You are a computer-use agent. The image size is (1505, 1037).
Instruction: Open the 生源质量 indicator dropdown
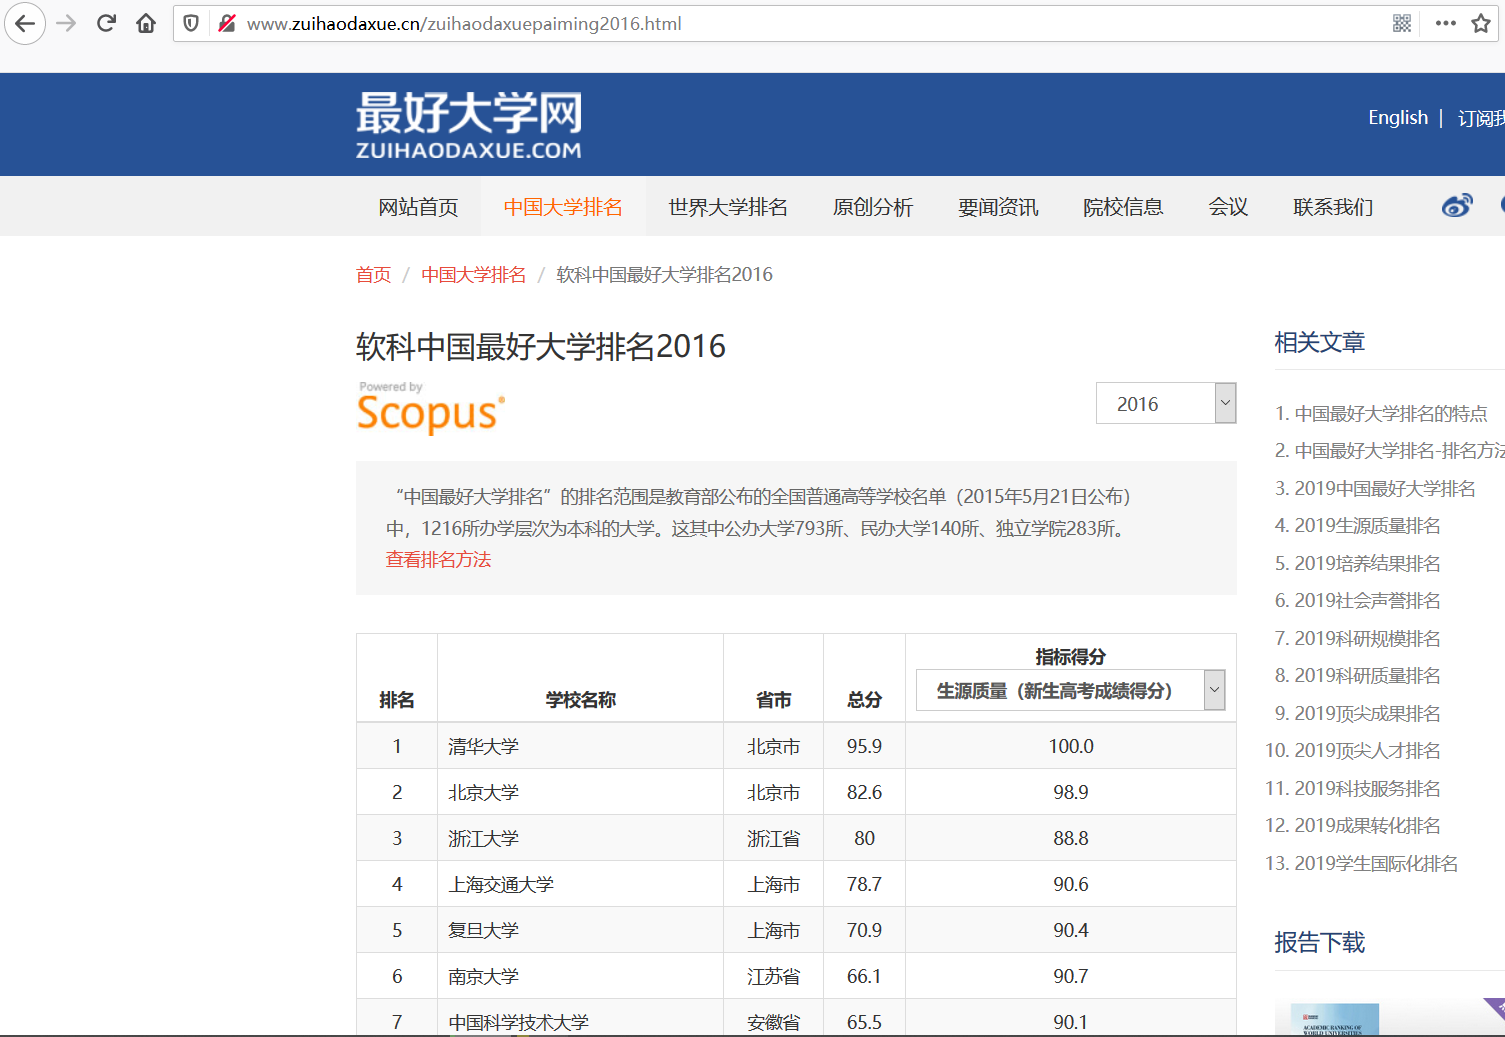(x=1070, y=690)
